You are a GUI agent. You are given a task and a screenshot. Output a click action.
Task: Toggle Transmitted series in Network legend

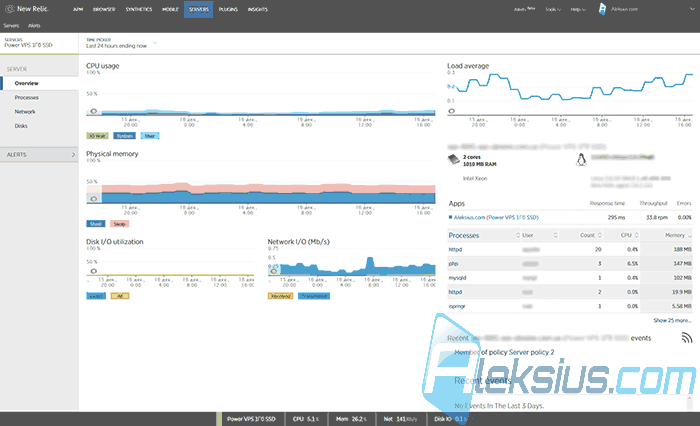tap(314, 296)
